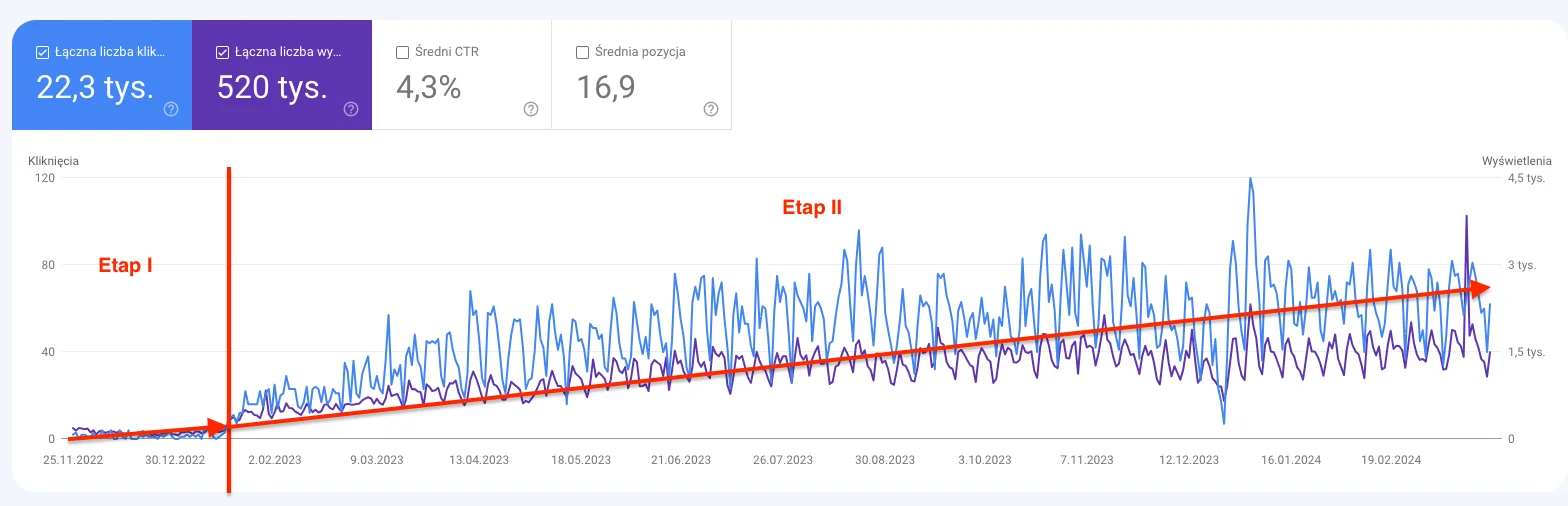Image resolution: width=1568 pixels, height=506 pixels.
Task: Select the 520 tys. impressions value
Action: tap(272, 88)
